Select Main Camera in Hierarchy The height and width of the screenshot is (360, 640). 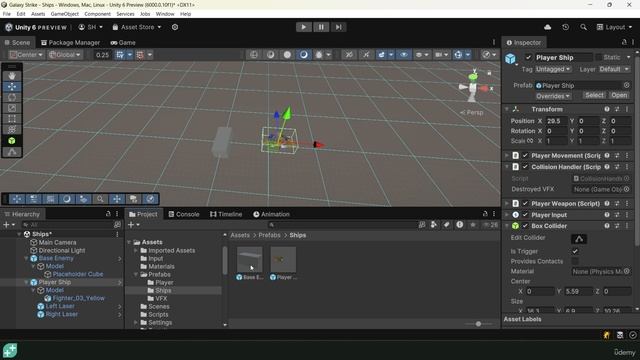point(57,242)
